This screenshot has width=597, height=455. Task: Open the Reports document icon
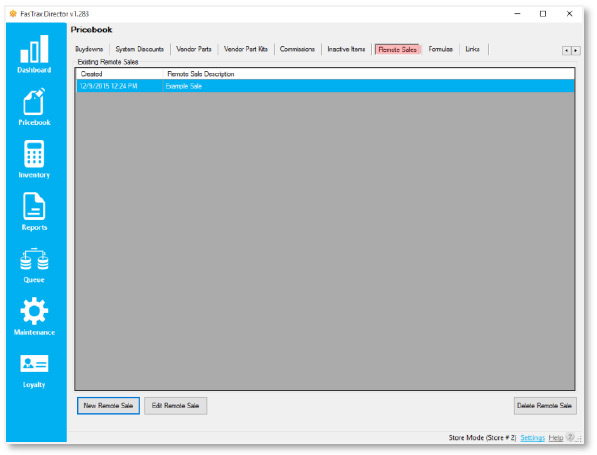tap(34, 206)
